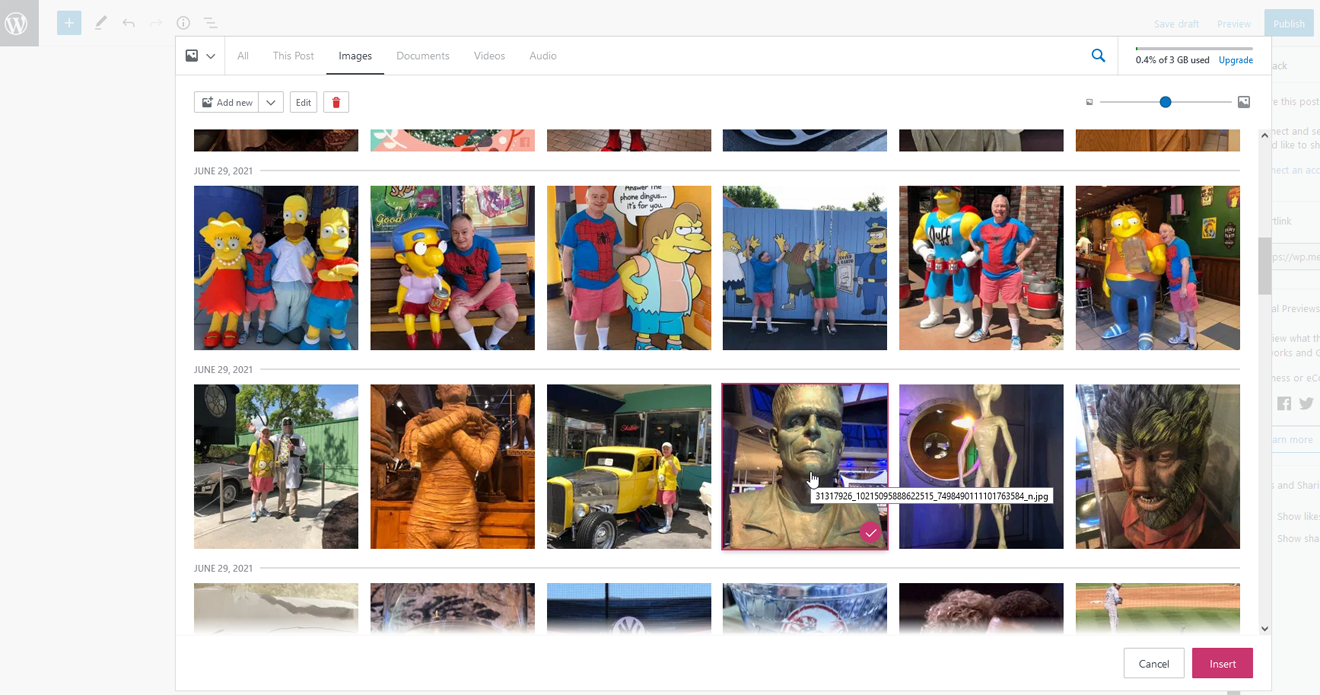
Task: Select Barney statue bar photo
Action: (1158, 268)
